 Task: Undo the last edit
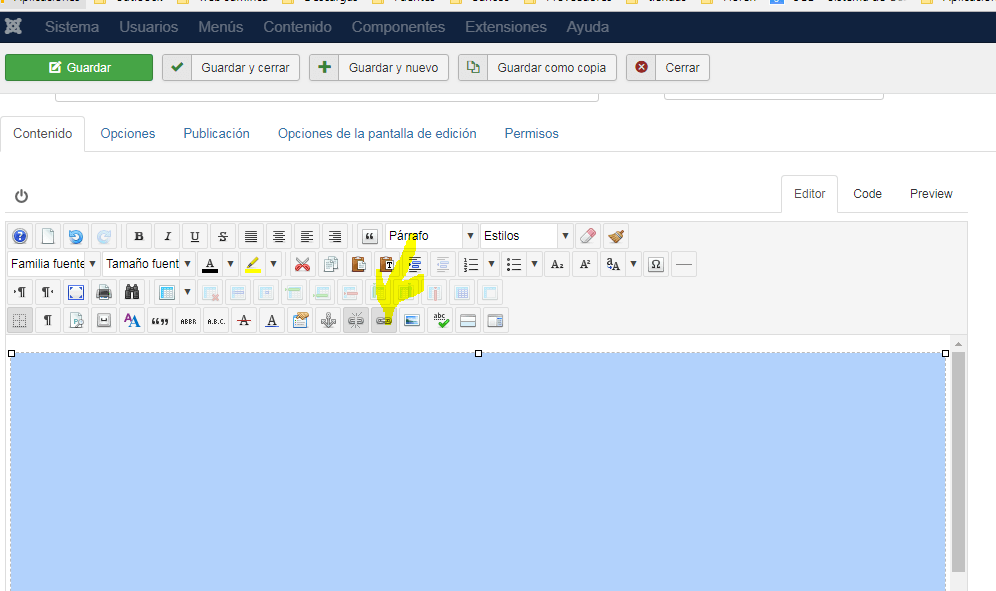point(76,236)
